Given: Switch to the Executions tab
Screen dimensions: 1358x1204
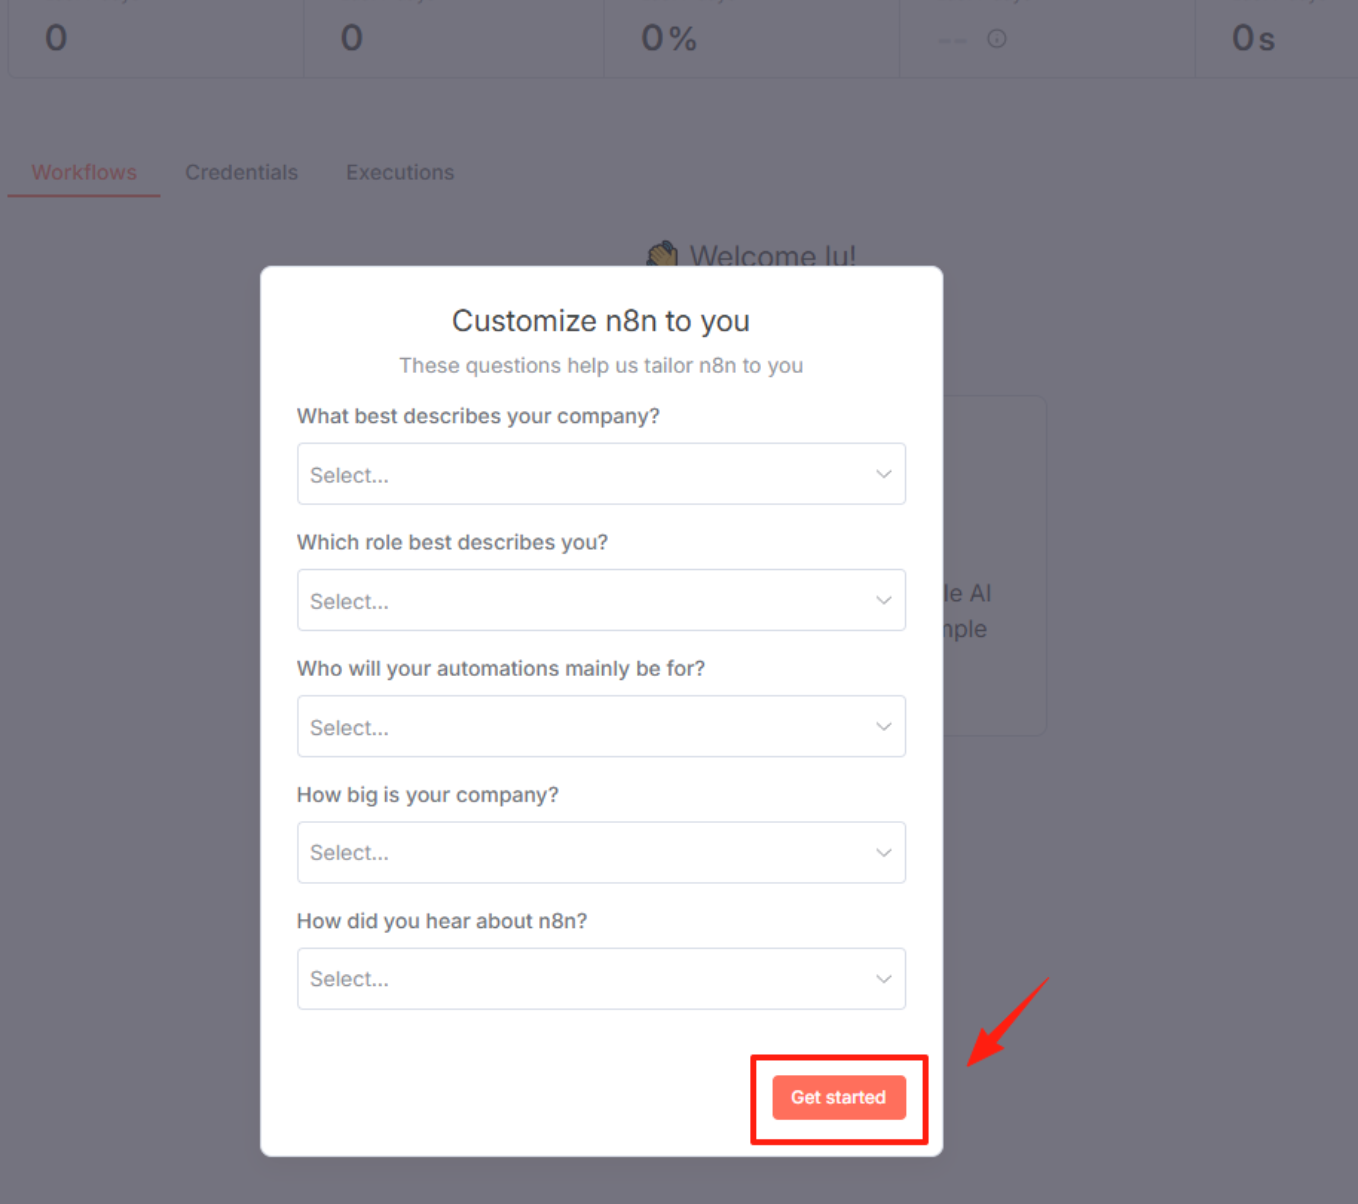Looking at the screenshot, I should click(400, 172).
